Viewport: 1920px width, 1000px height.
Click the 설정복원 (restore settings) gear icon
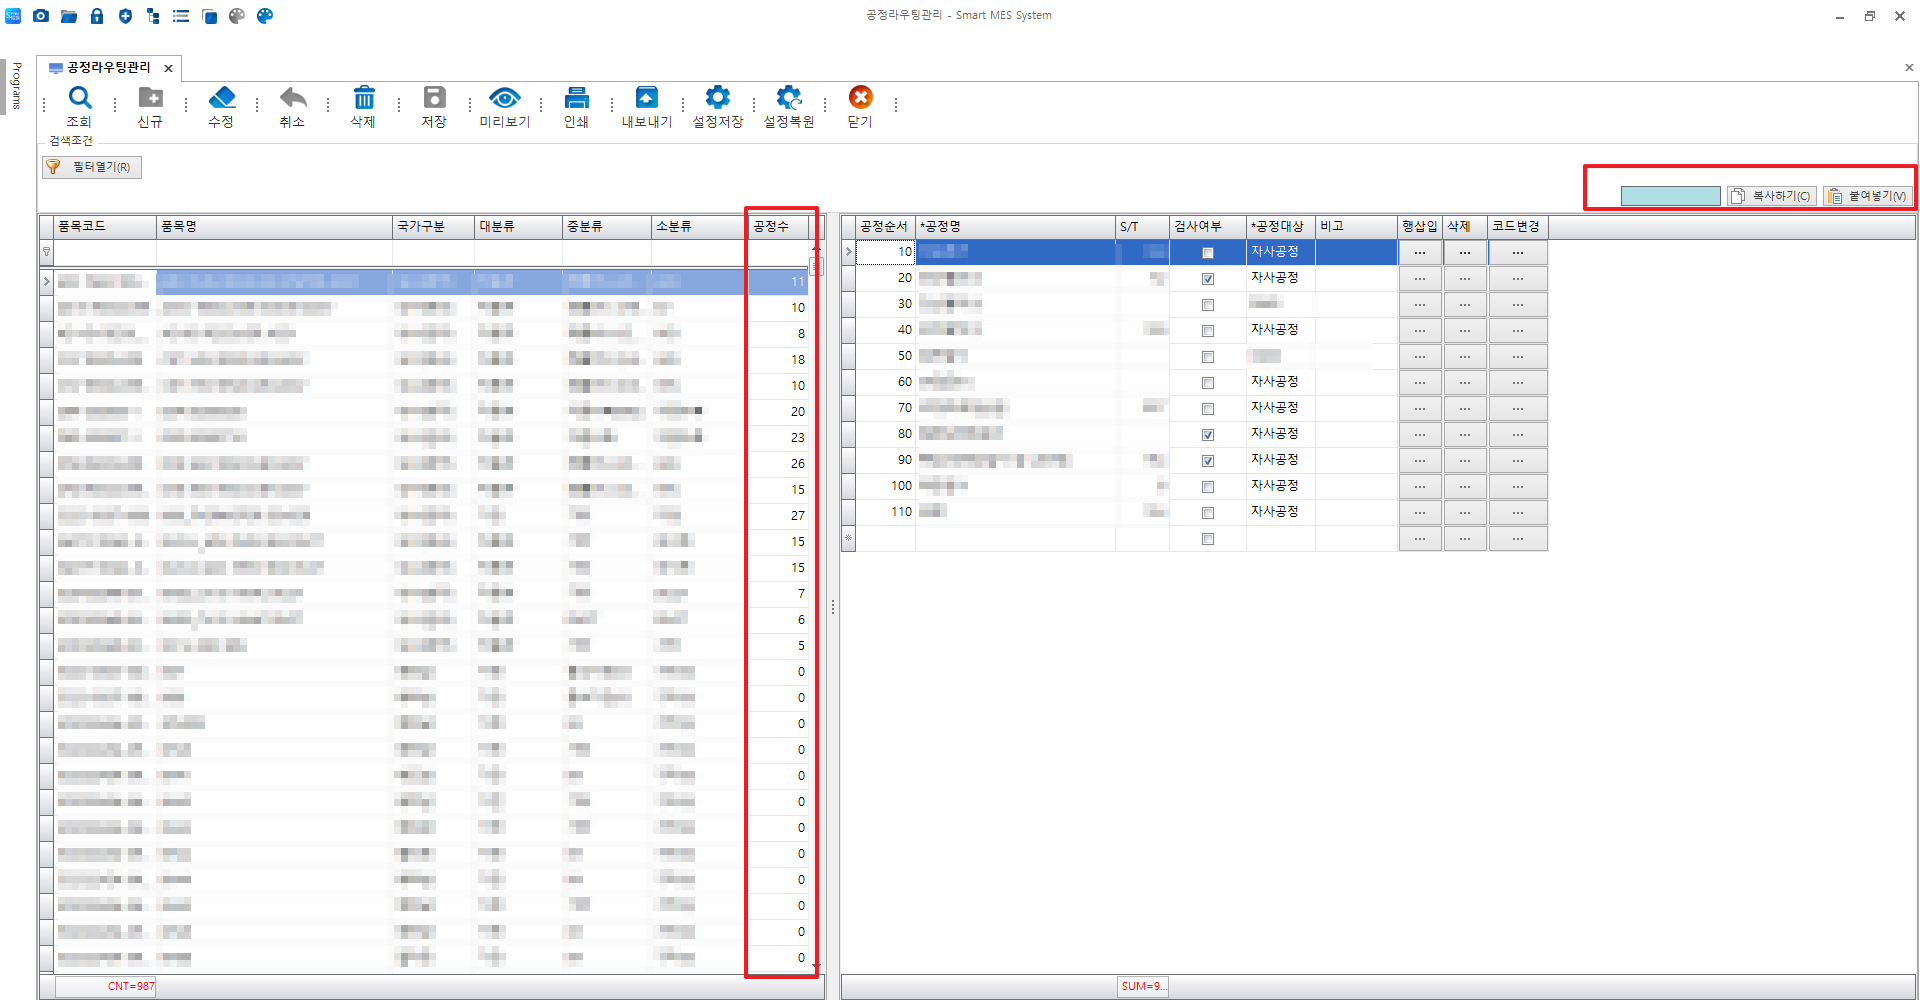pyautogui.click(x=789, y=98)
